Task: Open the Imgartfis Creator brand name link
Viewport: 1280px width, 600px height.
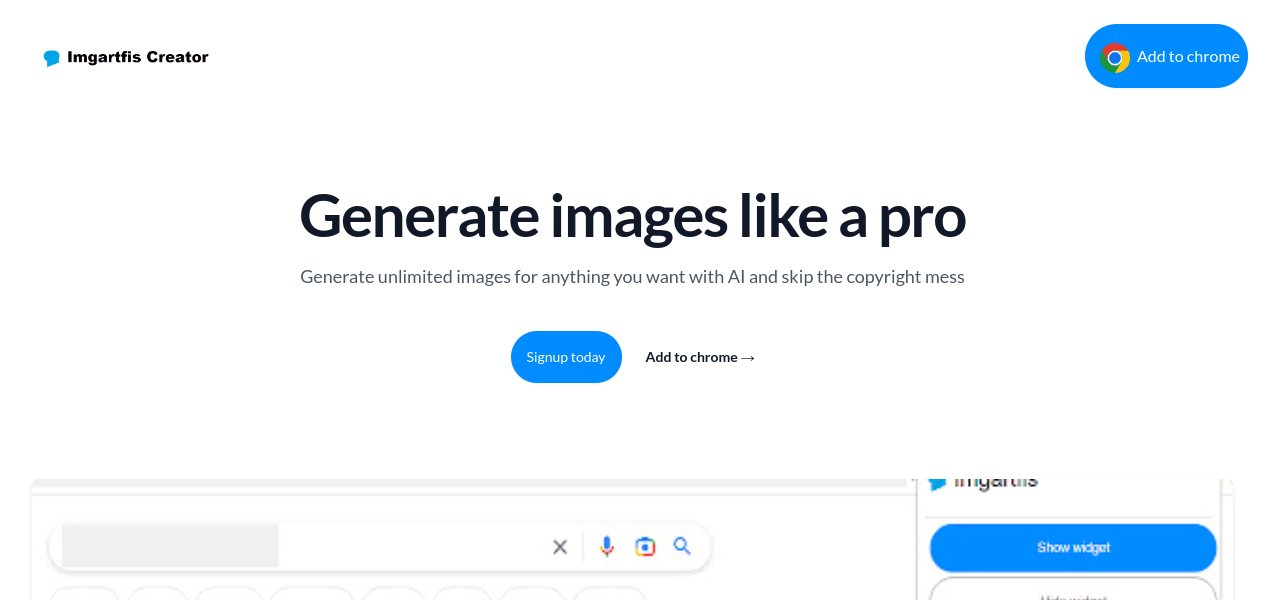Action: [x=138, y=57]
